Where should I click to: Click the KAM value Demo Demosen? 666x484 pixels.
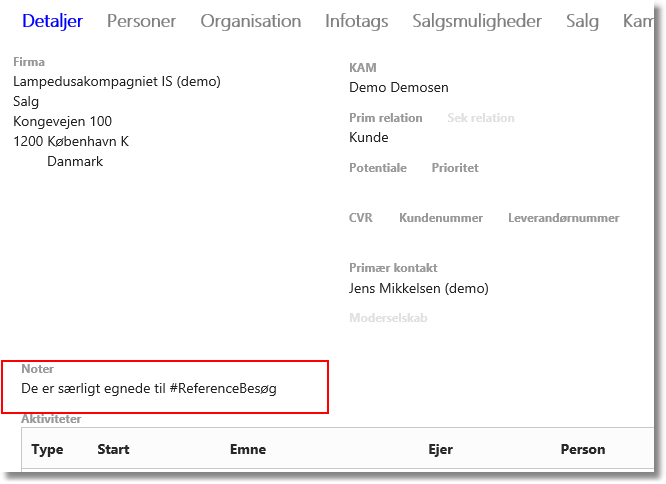[x=398, y=87]
